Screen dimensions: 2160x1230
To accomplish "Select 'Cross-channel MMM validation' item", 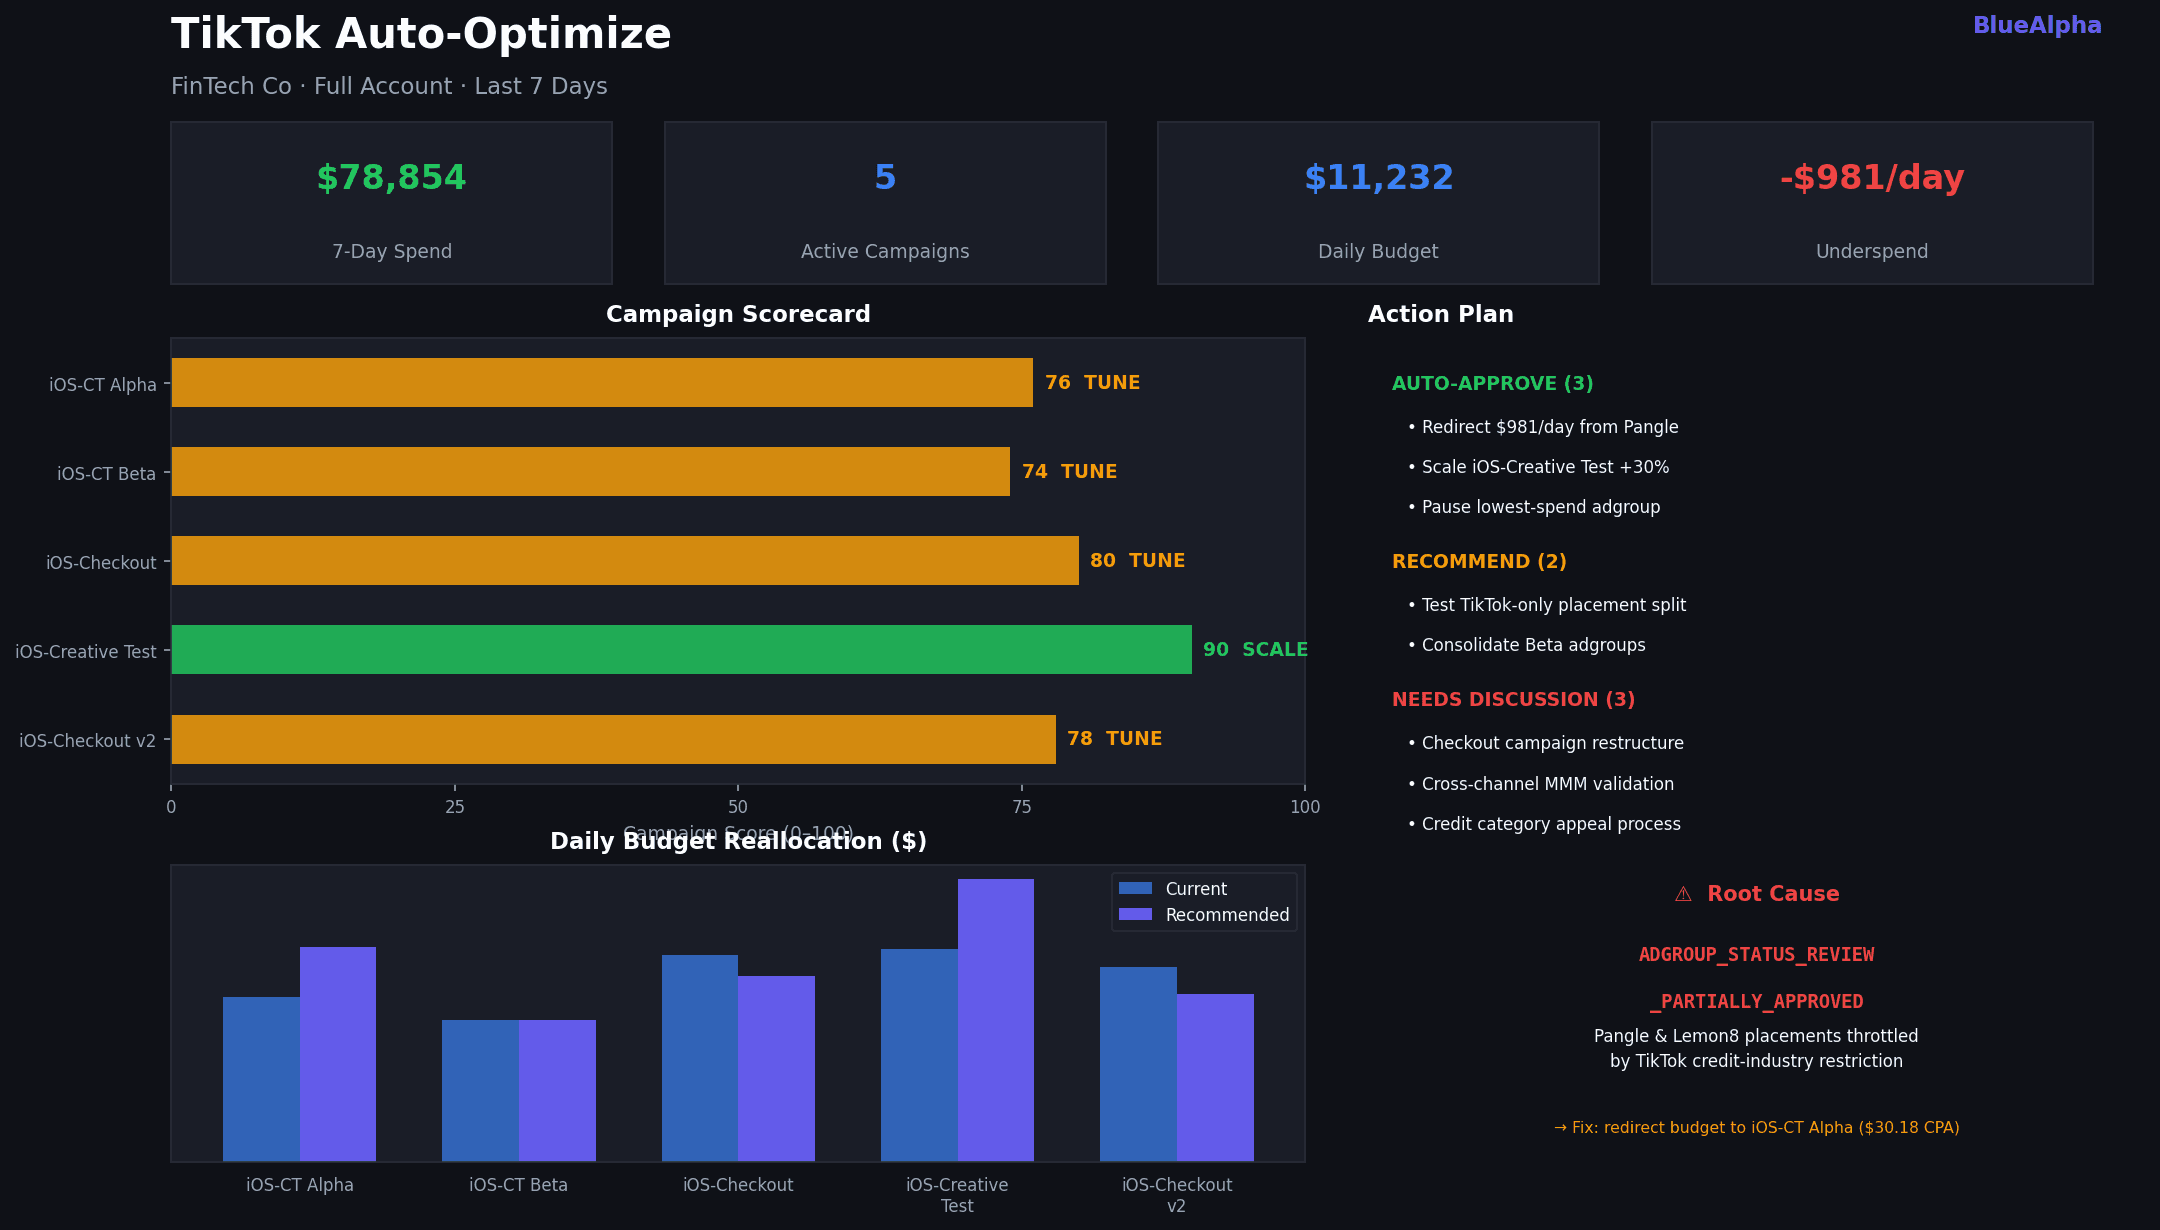I will click(1541, 784).
